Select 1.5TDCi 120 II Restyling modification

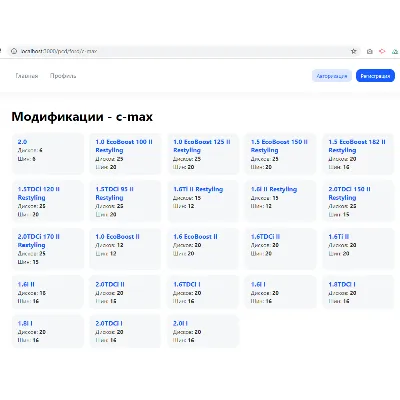(39, 193)
